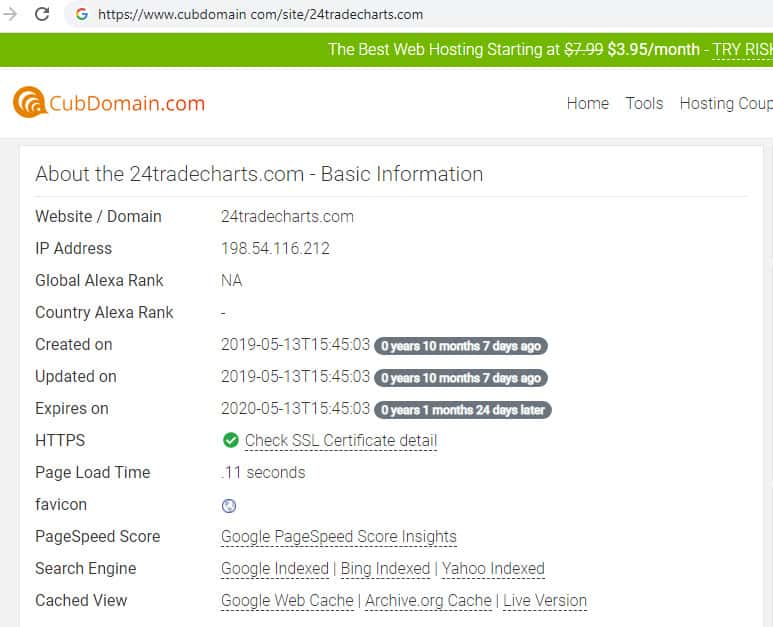Click the TRY RISK link in banner
Screen dimensions: 773x627
tap(742, 50)
